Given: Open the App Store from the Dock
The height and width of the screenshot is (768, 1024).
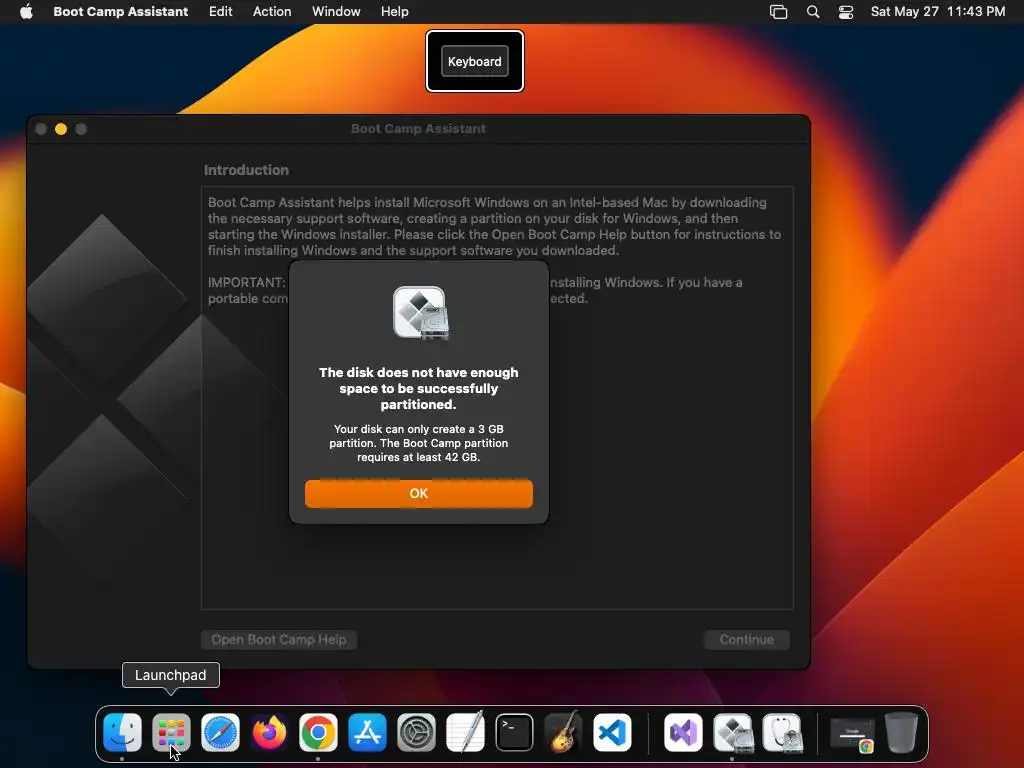Looking at the screenshot, I should (367, 732).
